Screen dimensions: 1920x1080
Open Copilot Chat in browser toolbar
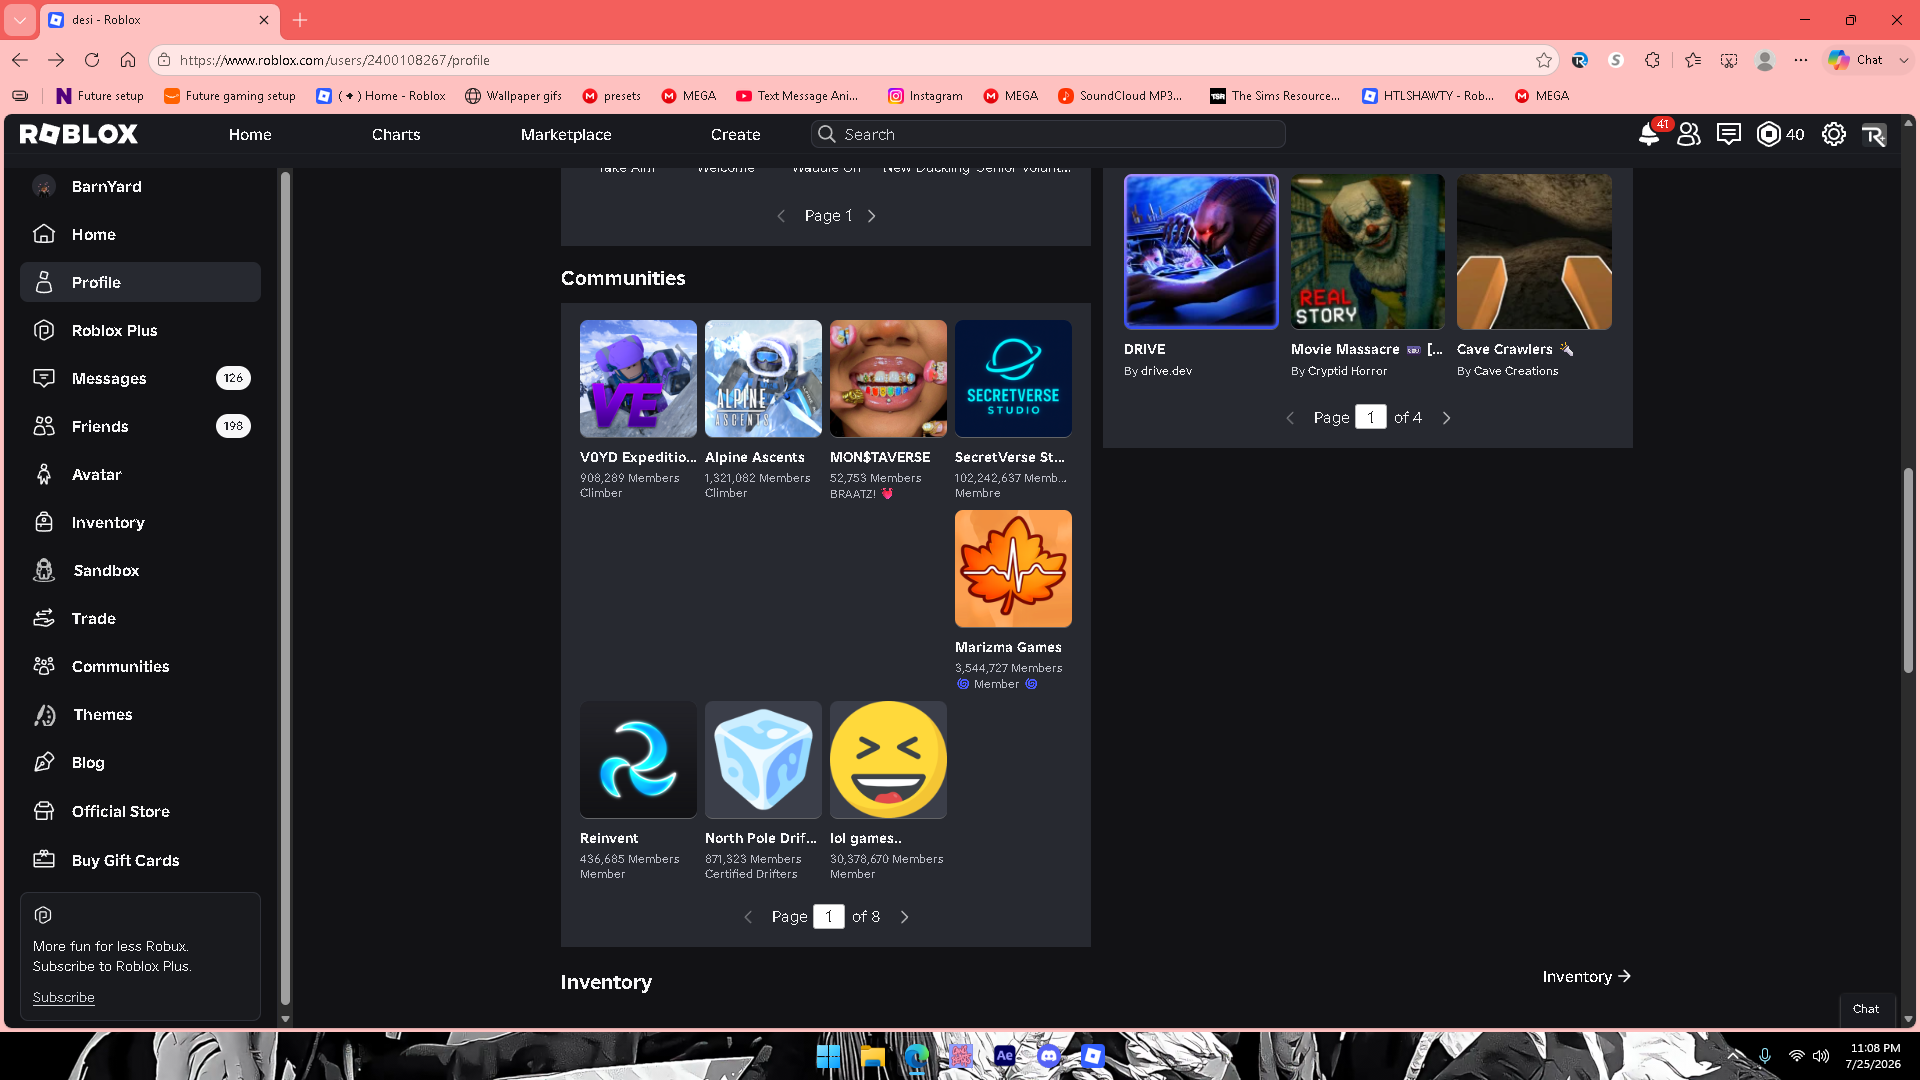click(1857, 60)
